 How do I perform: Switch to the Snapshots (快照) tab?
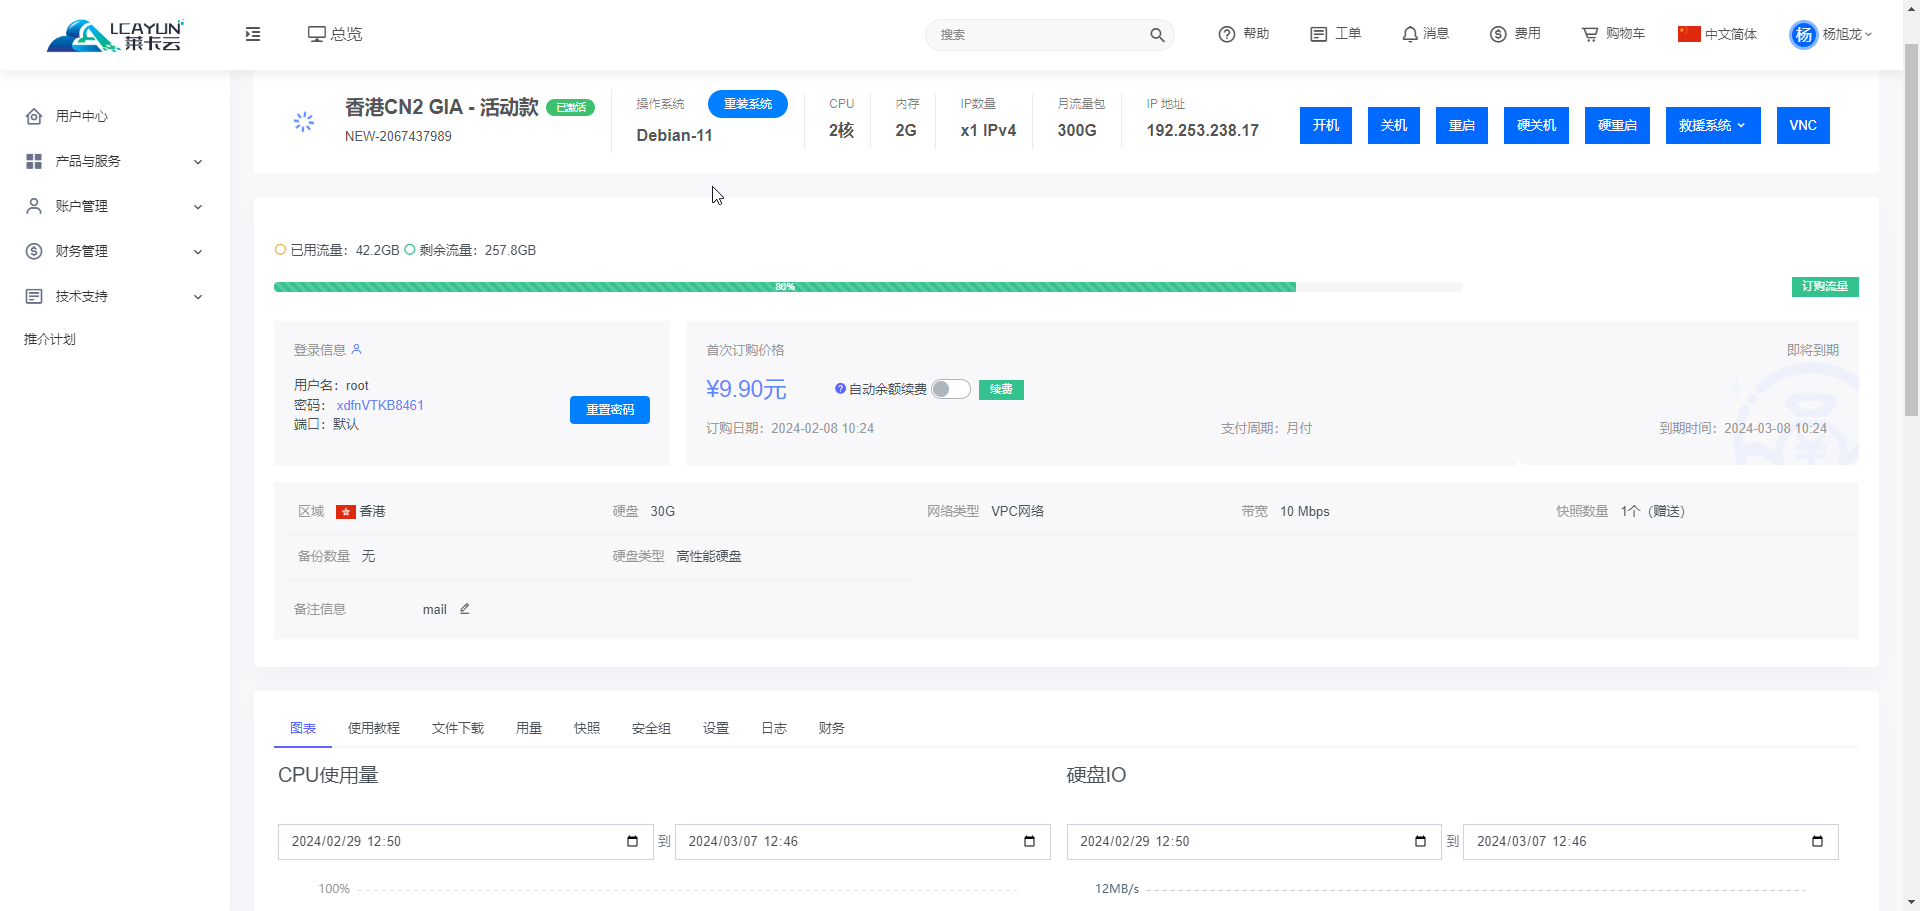click(587, 728)
